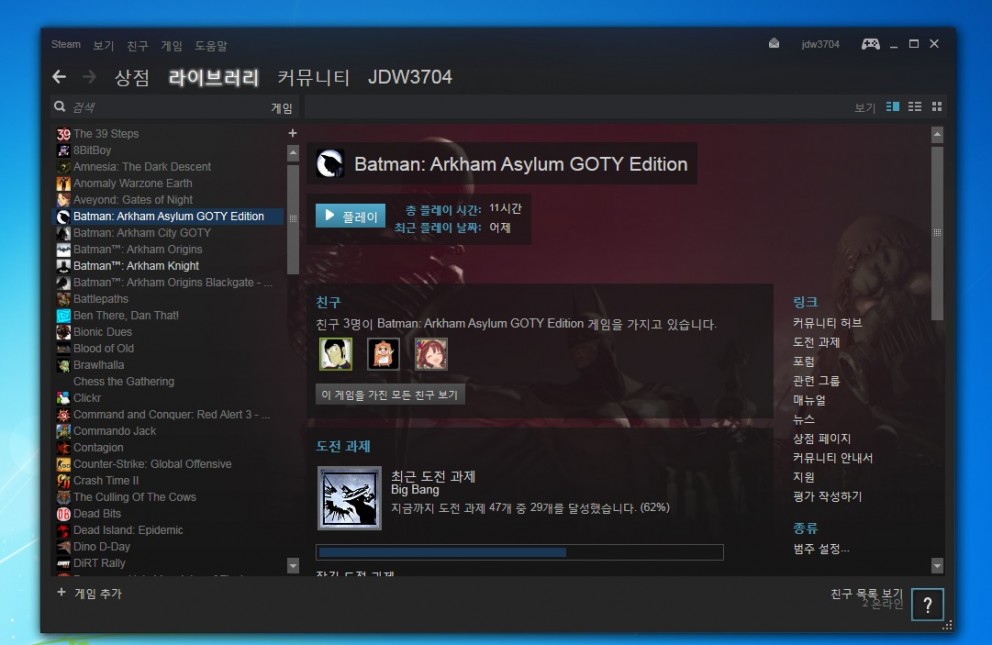This screenshot has width=992, height=645.
Task: Launch Big Picture mode controller icon
Action: 871,44
